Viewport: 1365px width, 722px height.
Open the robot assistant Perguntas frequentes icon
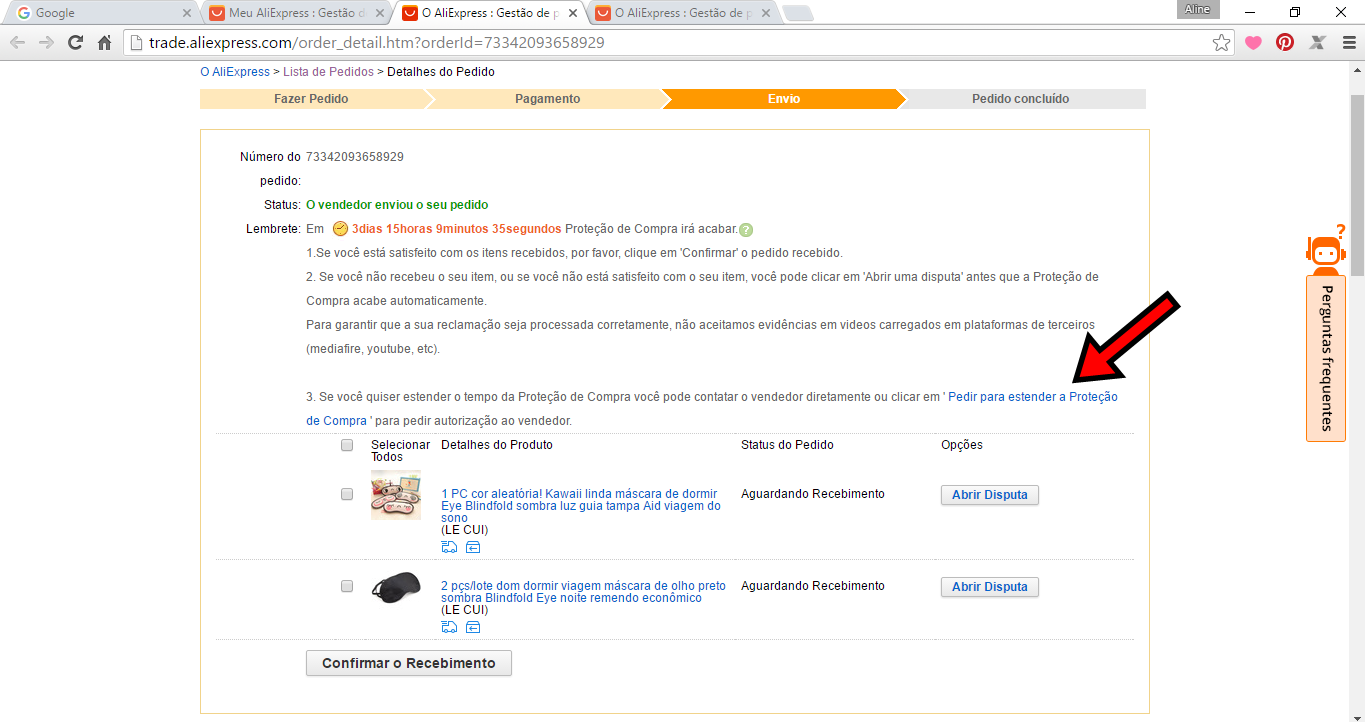[x=1326, y=250]
